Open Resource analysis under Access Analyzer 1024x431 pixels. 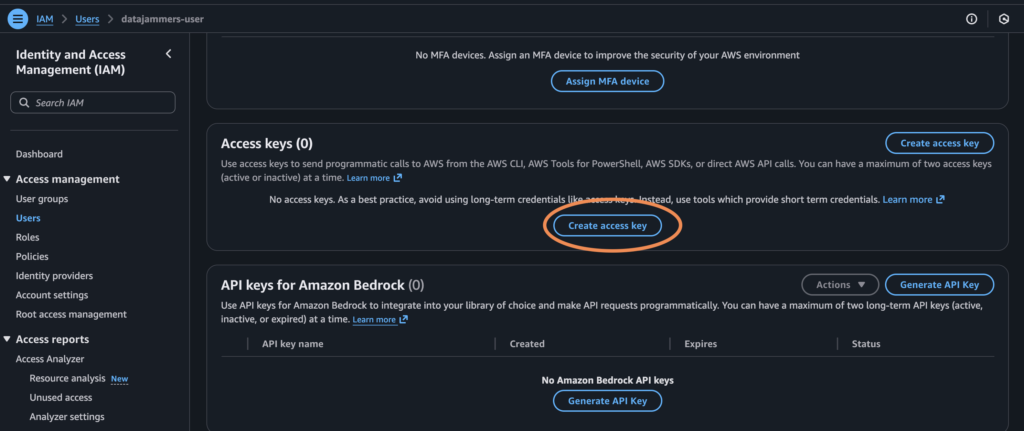click(x=67, y=379)
